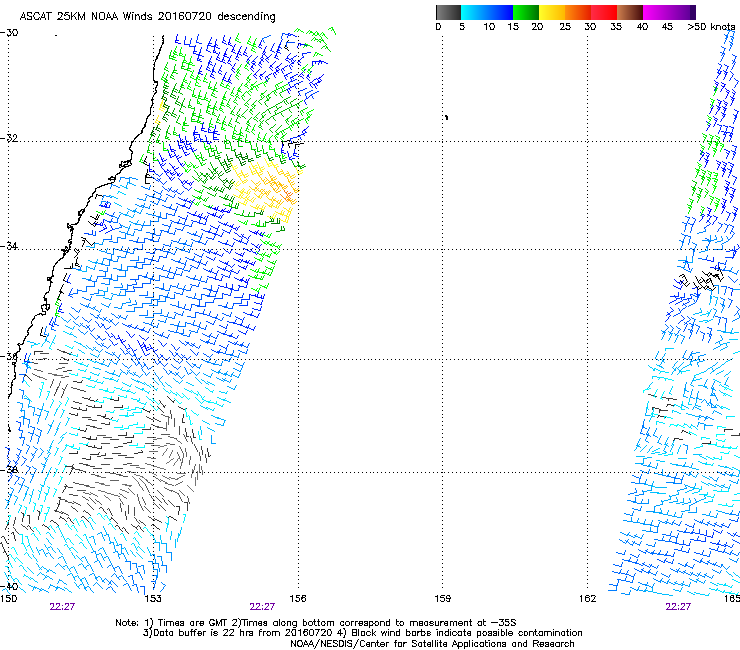Click the '>50 knots' legend label
The width and height of the screenshot is (740, 650).
click(711, 26)
